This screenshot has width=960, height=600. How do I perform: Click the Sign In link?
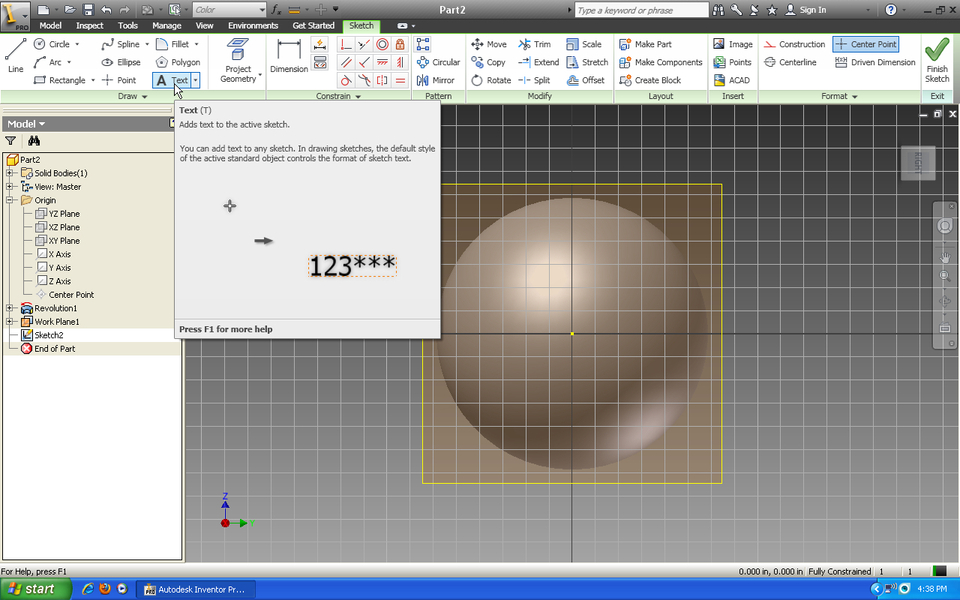pyautogui.click(x=805, y=9)
